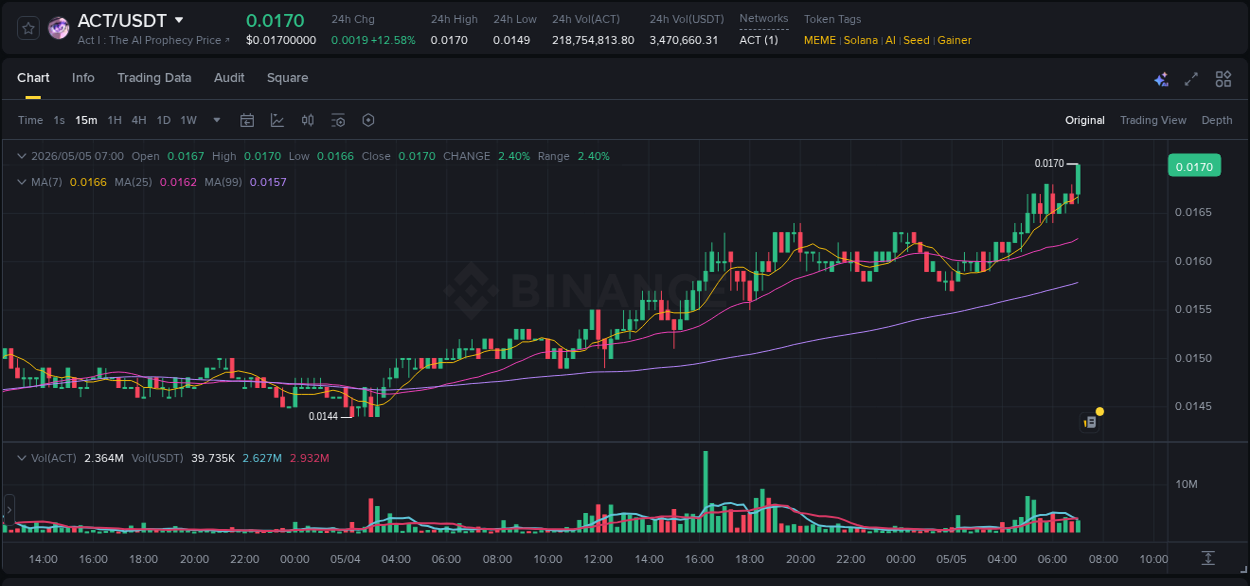
Task: Collapse the Vol(ACT) indicator row chevron
Action: point(22,458)
